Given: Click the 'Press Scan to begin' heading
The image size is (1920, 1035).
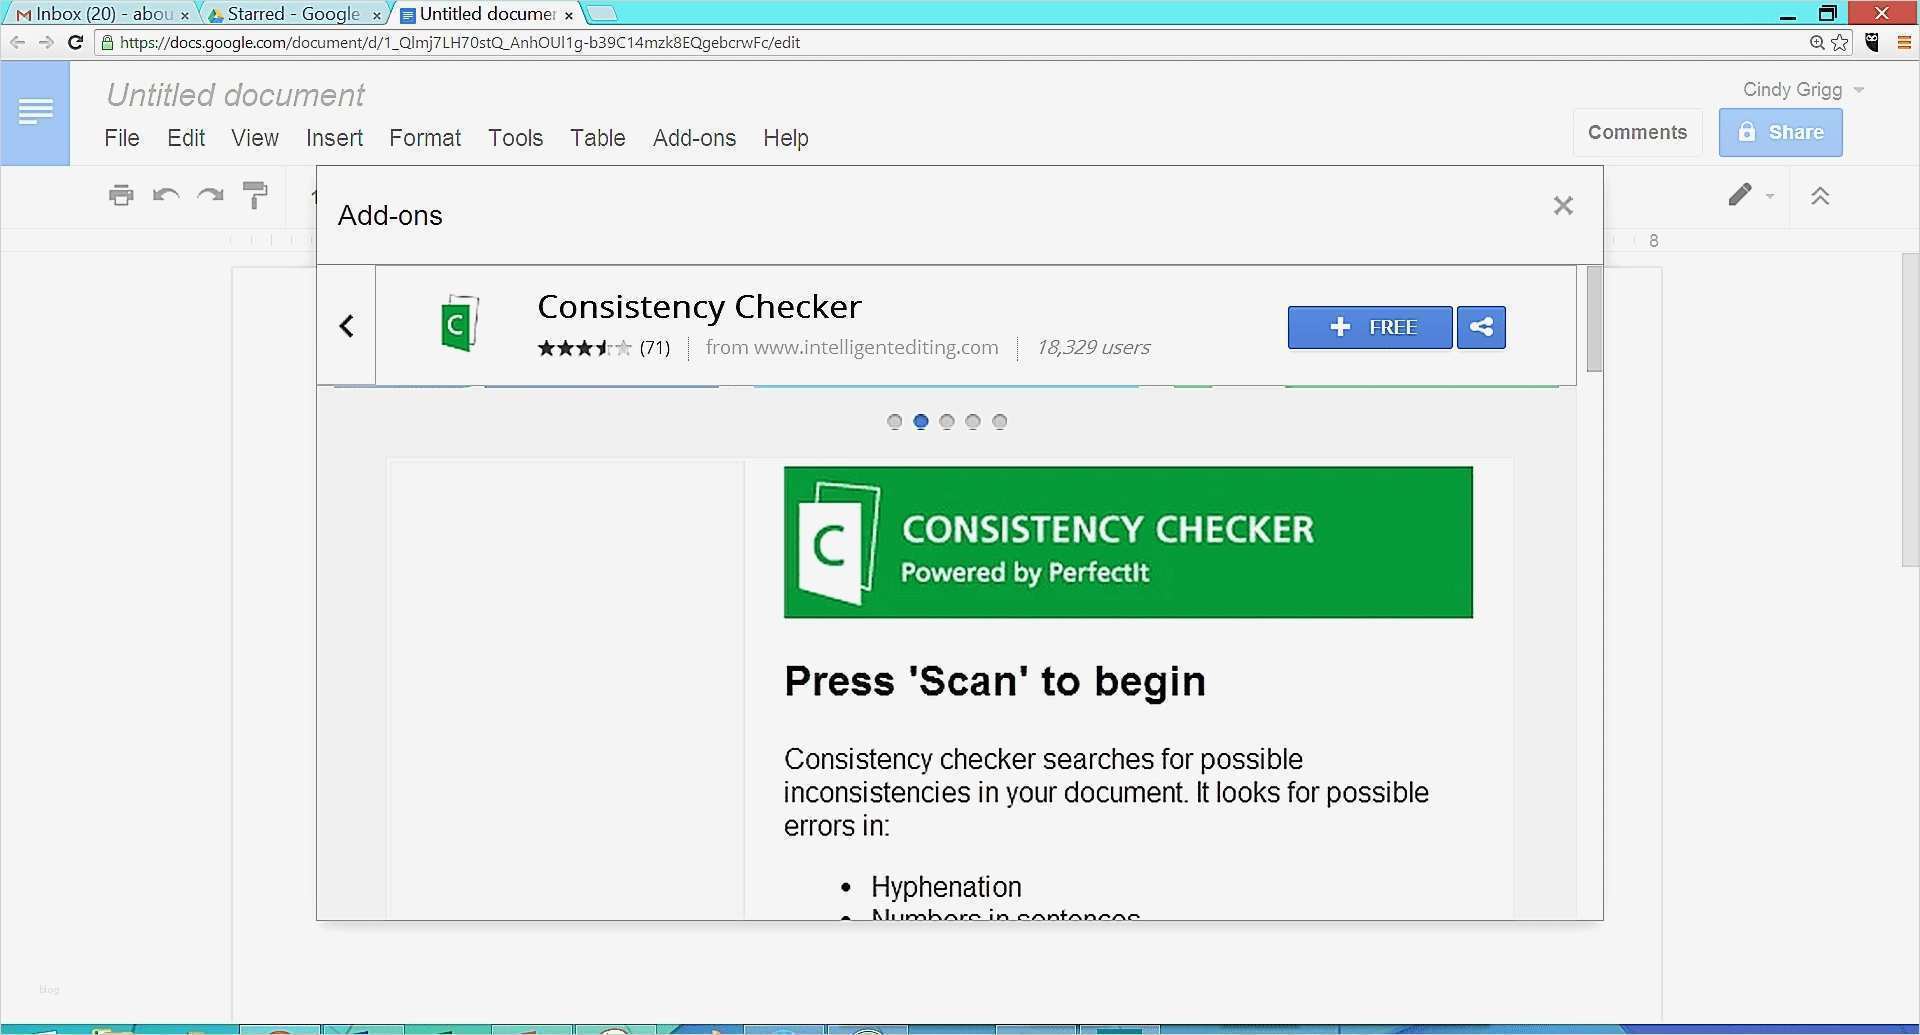Looking at the screenshot, I should [995, 681].
